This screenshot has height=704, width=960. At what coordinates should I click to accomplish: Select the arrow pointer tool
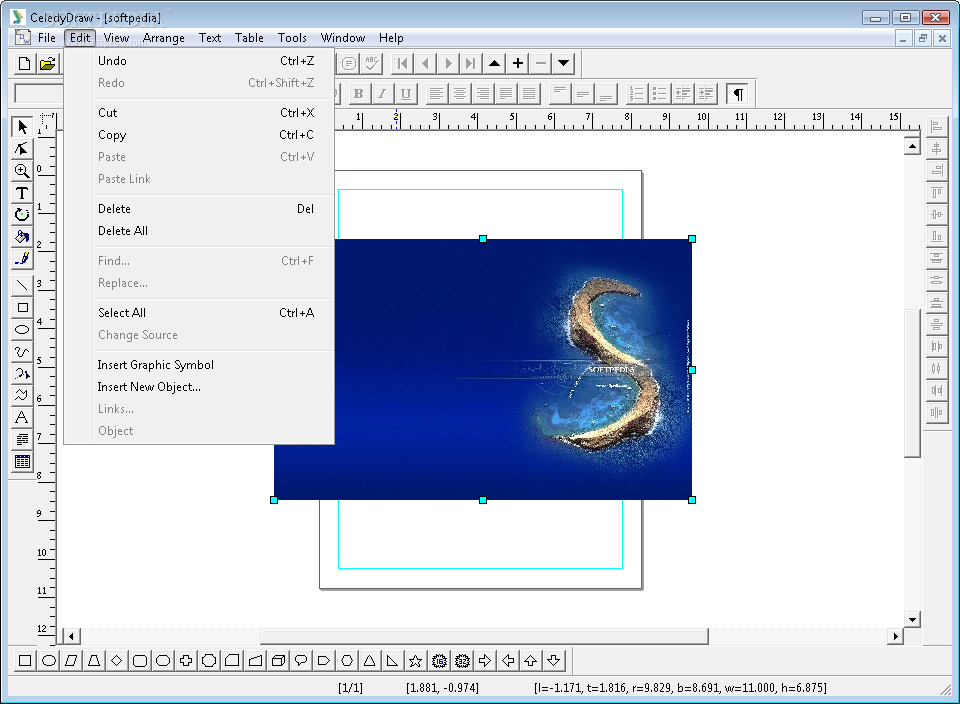pyautogui.click(x=22, y=127)
